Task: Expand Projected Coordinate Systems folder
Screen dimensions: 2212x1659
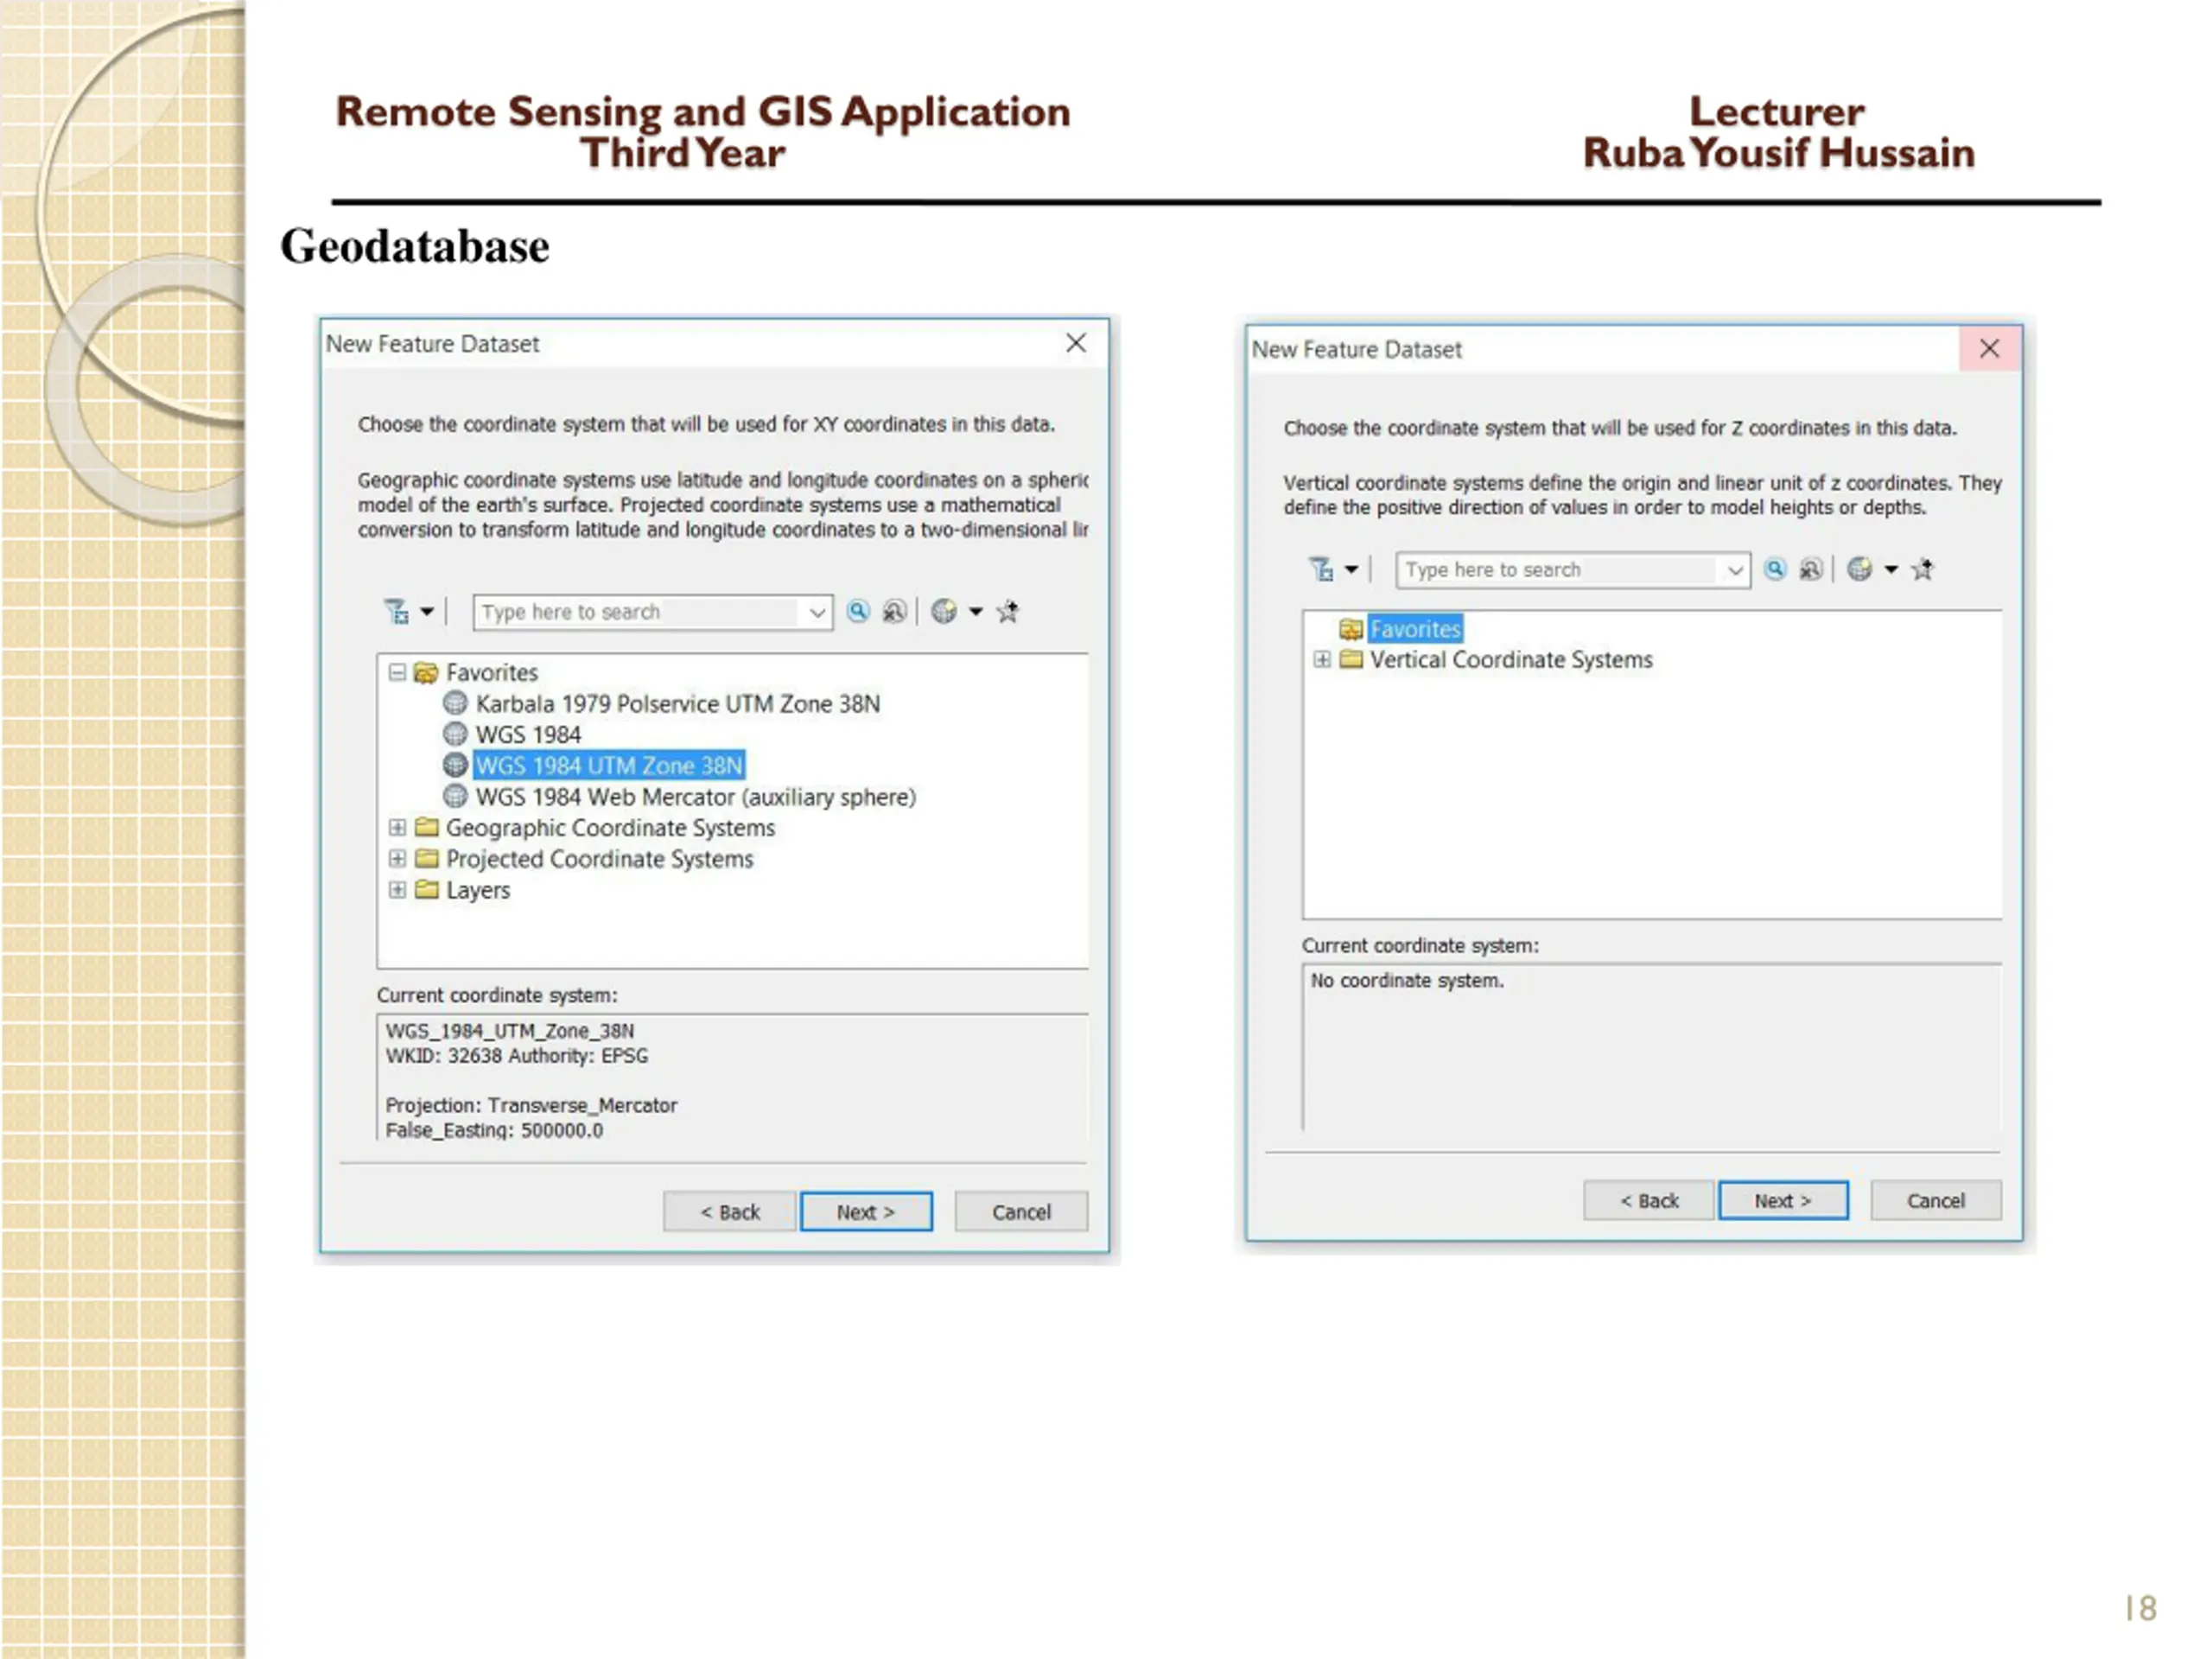Action: (397, 858)
